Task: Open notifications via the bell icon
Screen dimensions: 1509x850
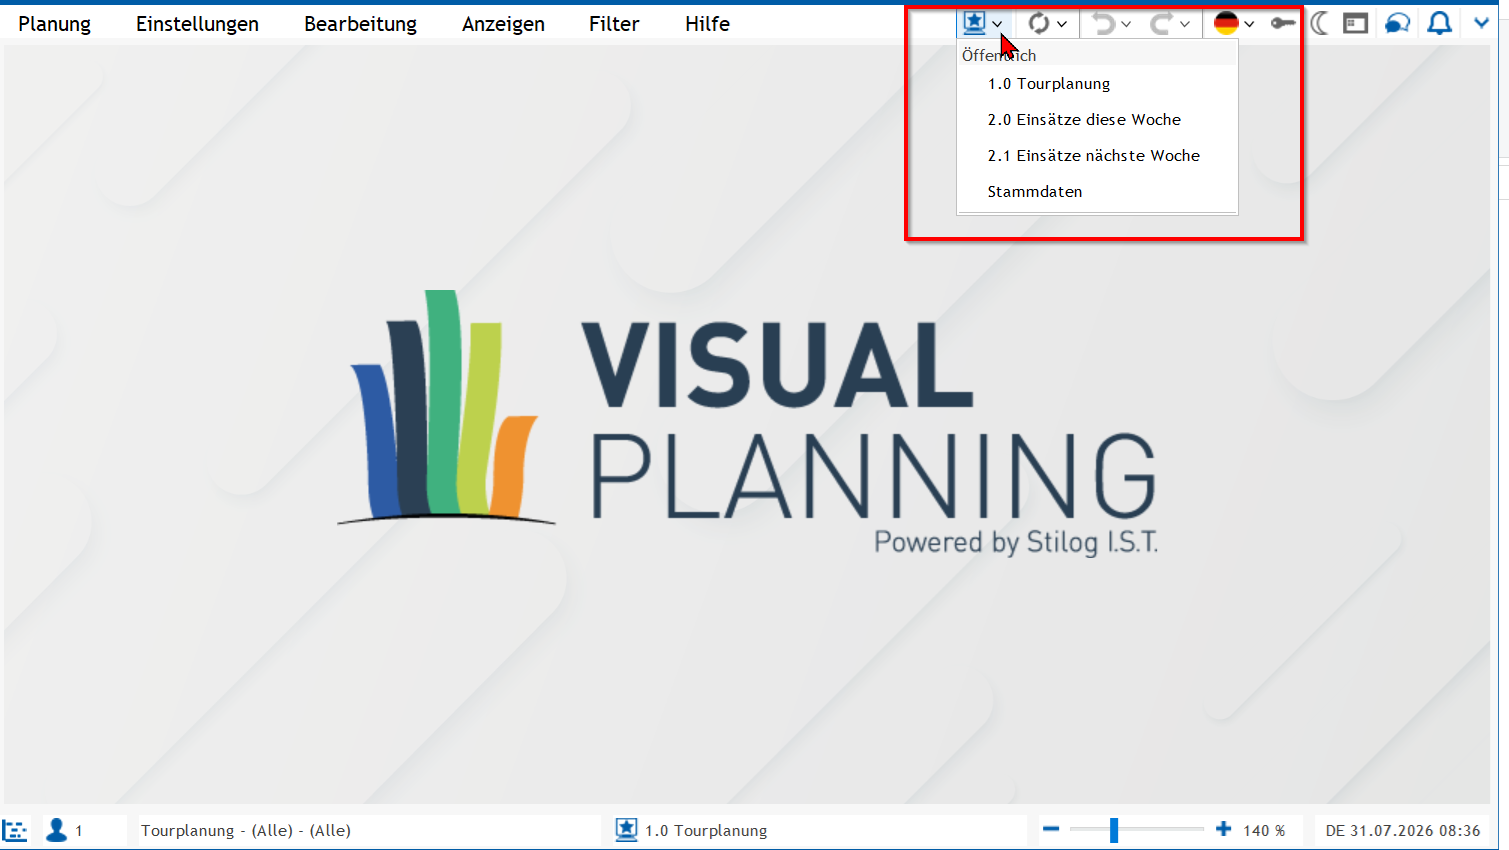Action: point(1439,23)
